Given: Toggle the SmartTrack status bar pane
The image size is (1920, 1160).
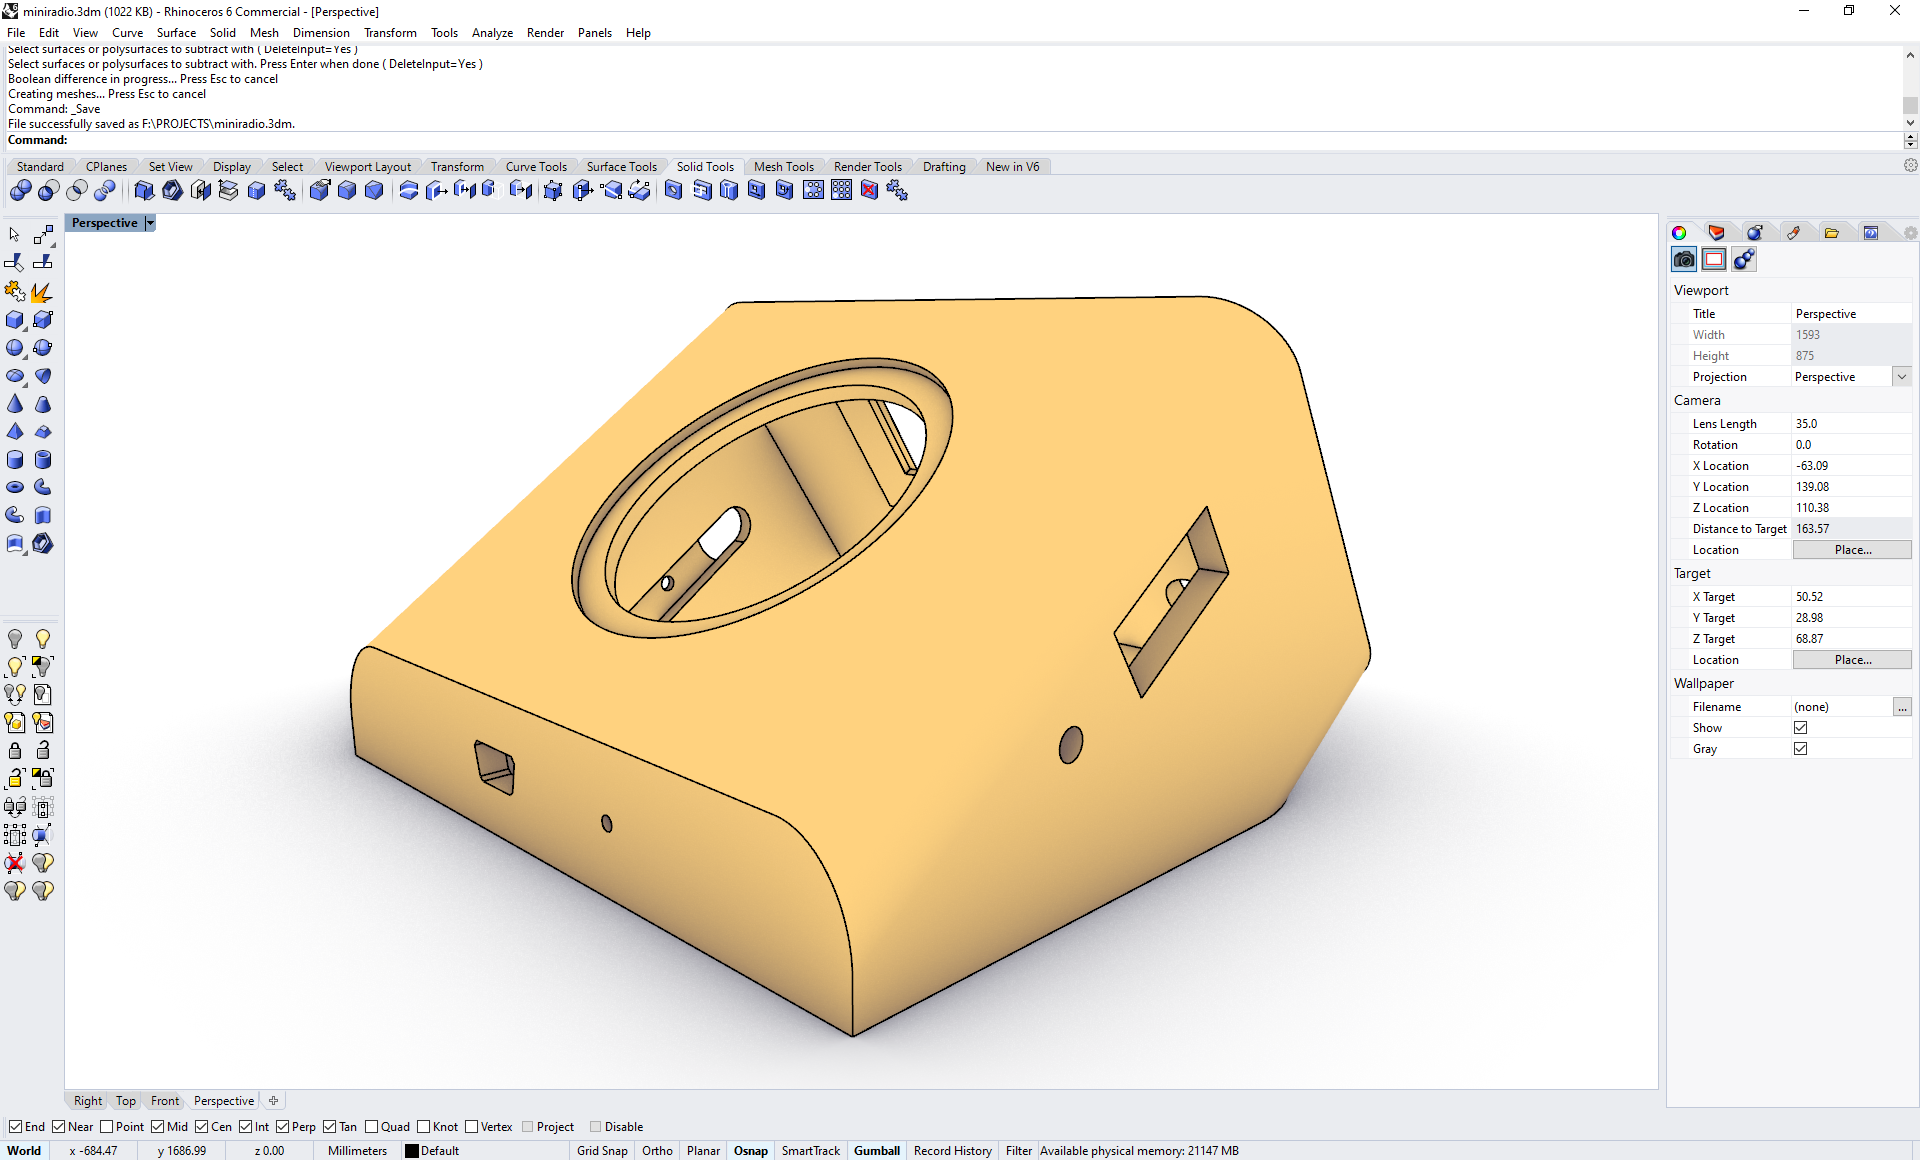Looking at the screenshot, I should click(811, 1151).
